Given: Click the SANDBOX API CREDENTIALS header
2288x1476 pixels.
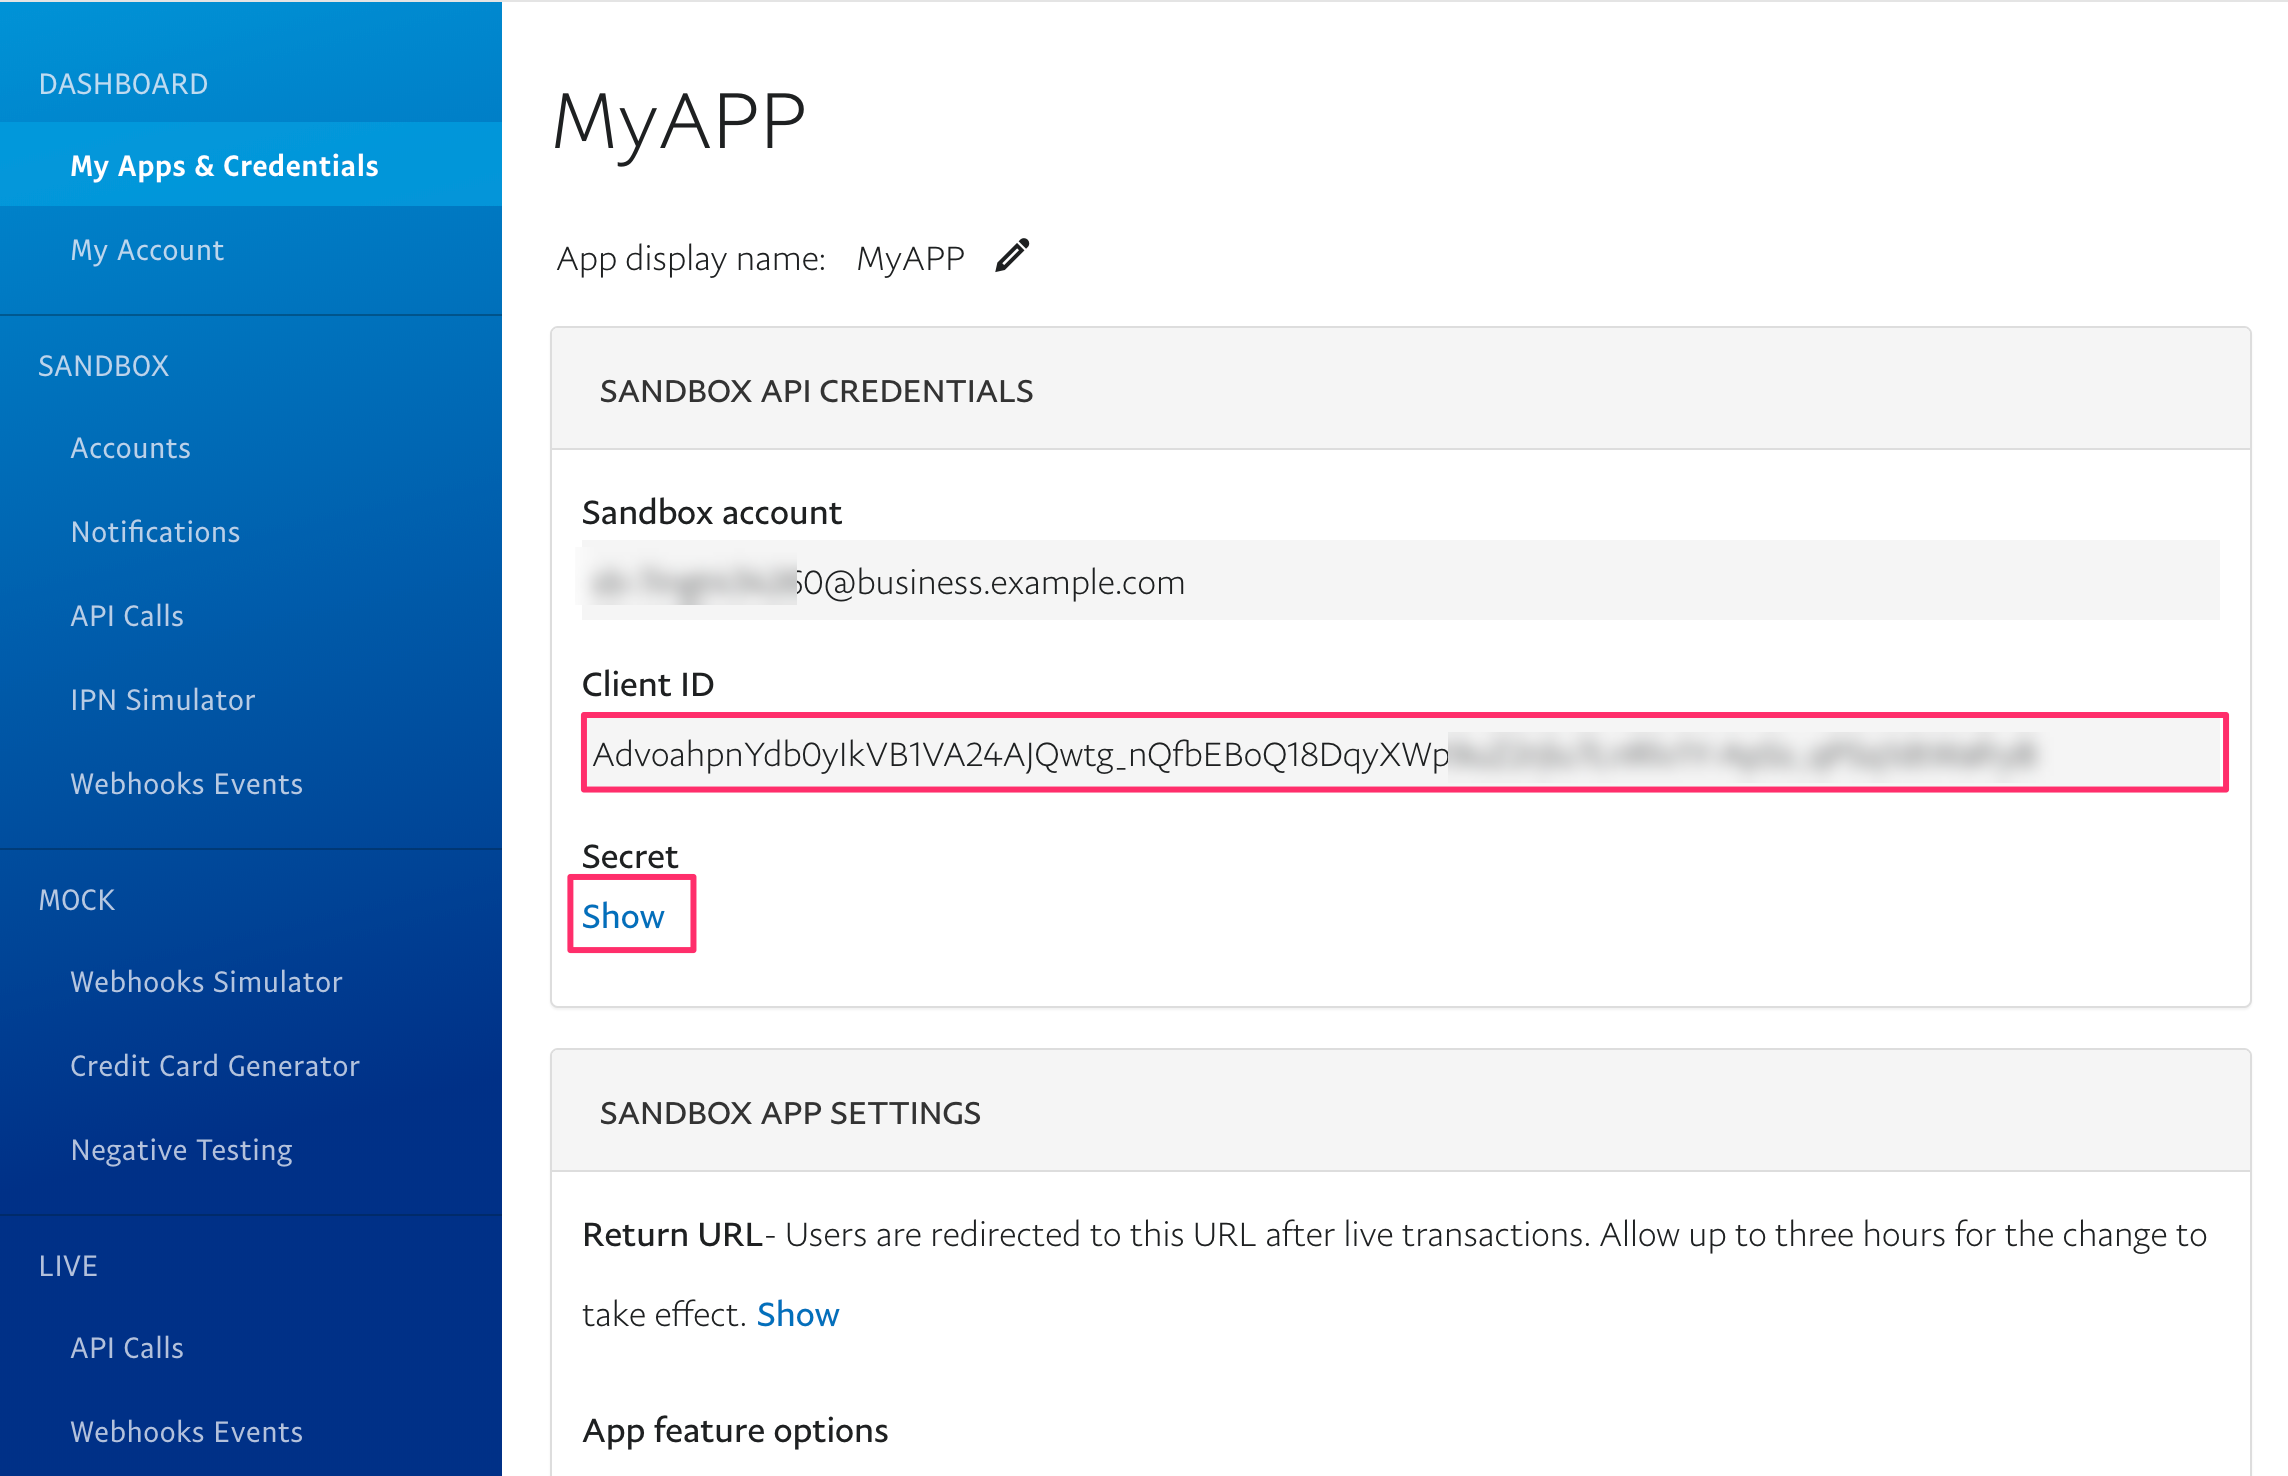Looking at the screenshot, I should (x=816, y=391).
